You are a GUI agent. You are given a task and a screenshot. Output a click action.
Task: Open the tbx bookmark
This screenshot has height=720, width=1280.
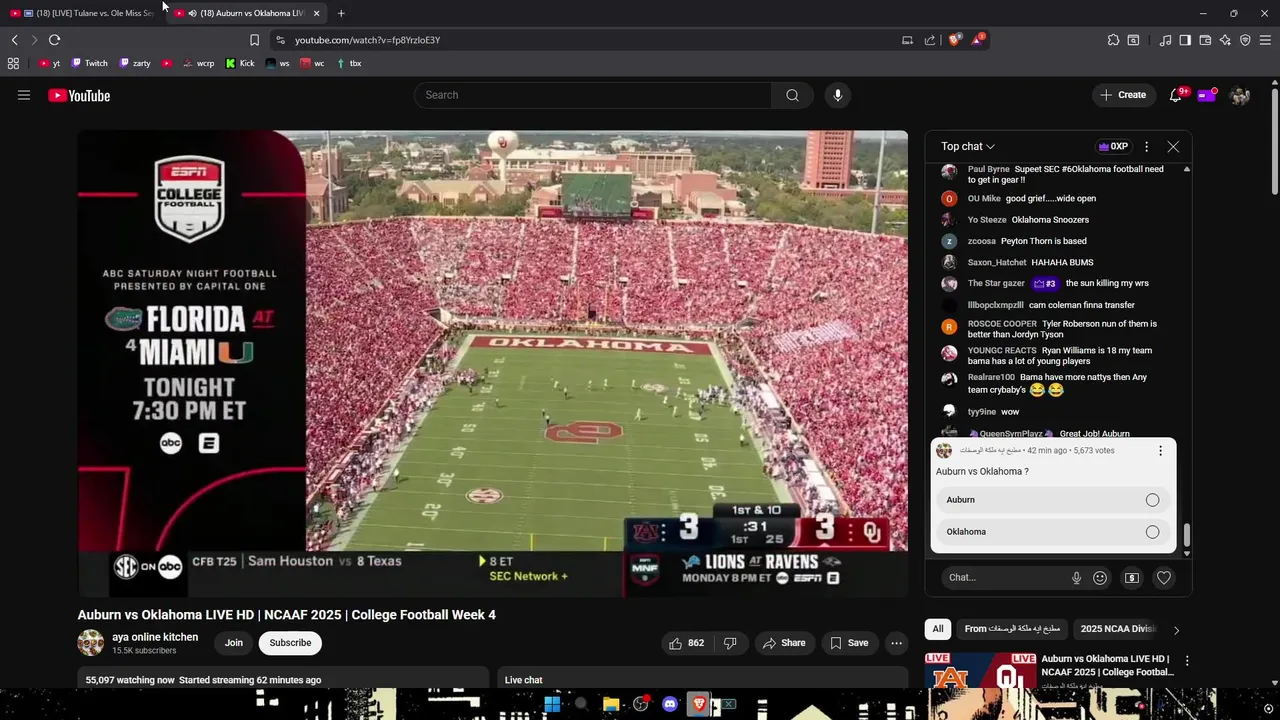coord(349,63)
